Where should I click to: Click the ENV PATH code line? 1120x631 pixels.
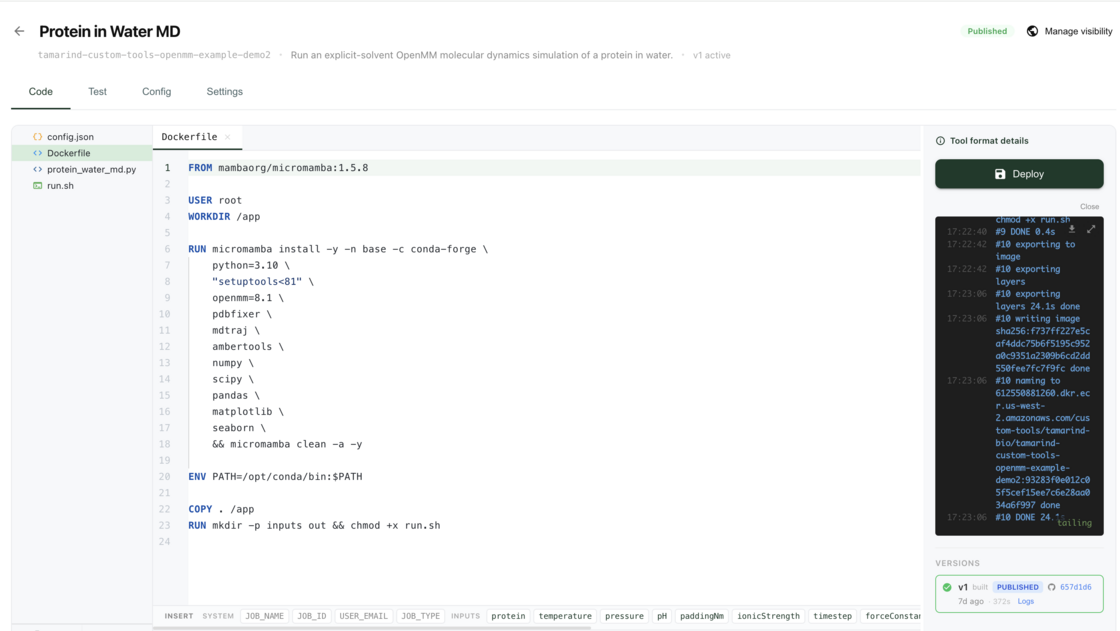275,477
